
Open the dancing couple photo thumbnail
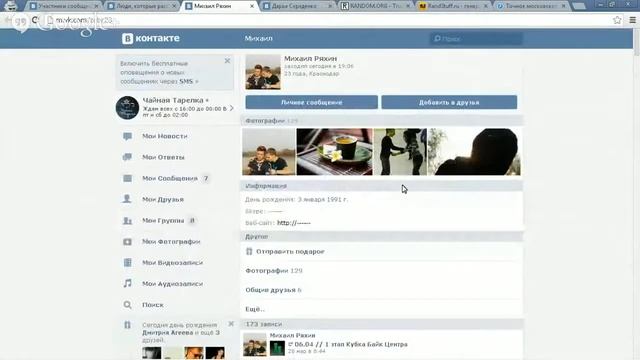(x=400, y=152)
